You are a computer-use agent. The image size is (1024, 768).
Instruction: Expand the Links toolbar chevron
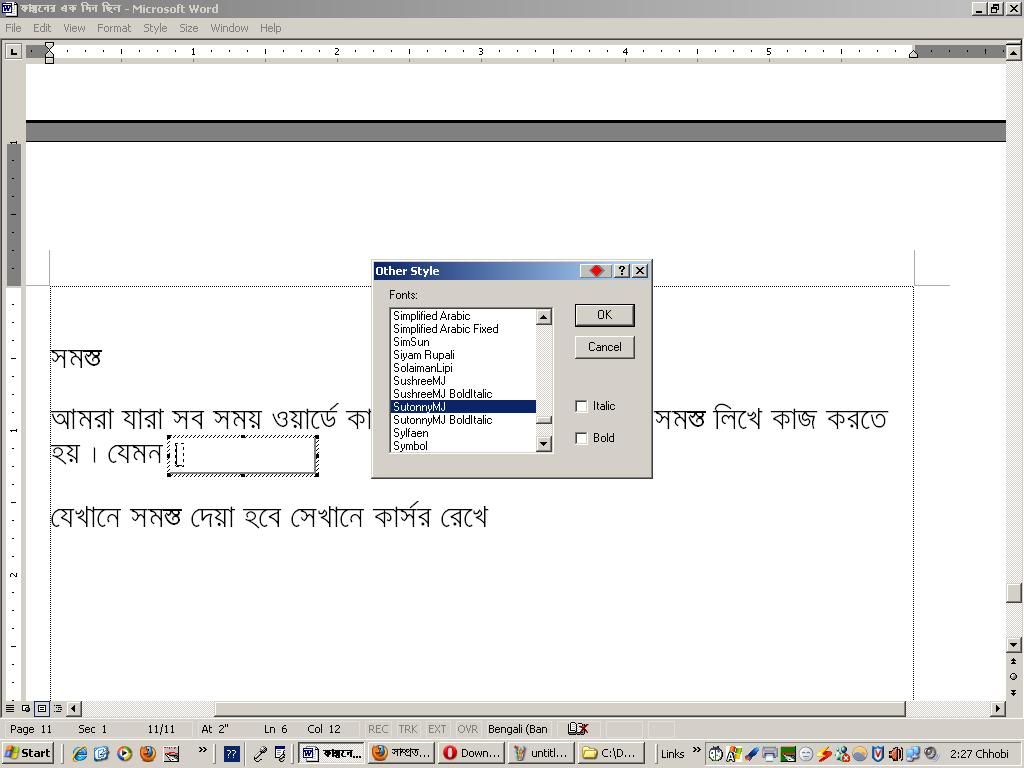[x=697, y=750]
